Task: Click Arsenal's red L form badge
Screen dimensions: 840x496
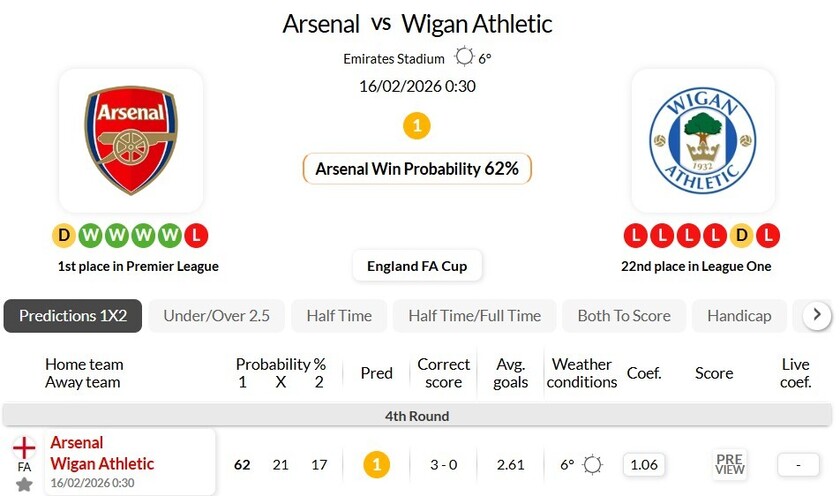Action: 196,236
